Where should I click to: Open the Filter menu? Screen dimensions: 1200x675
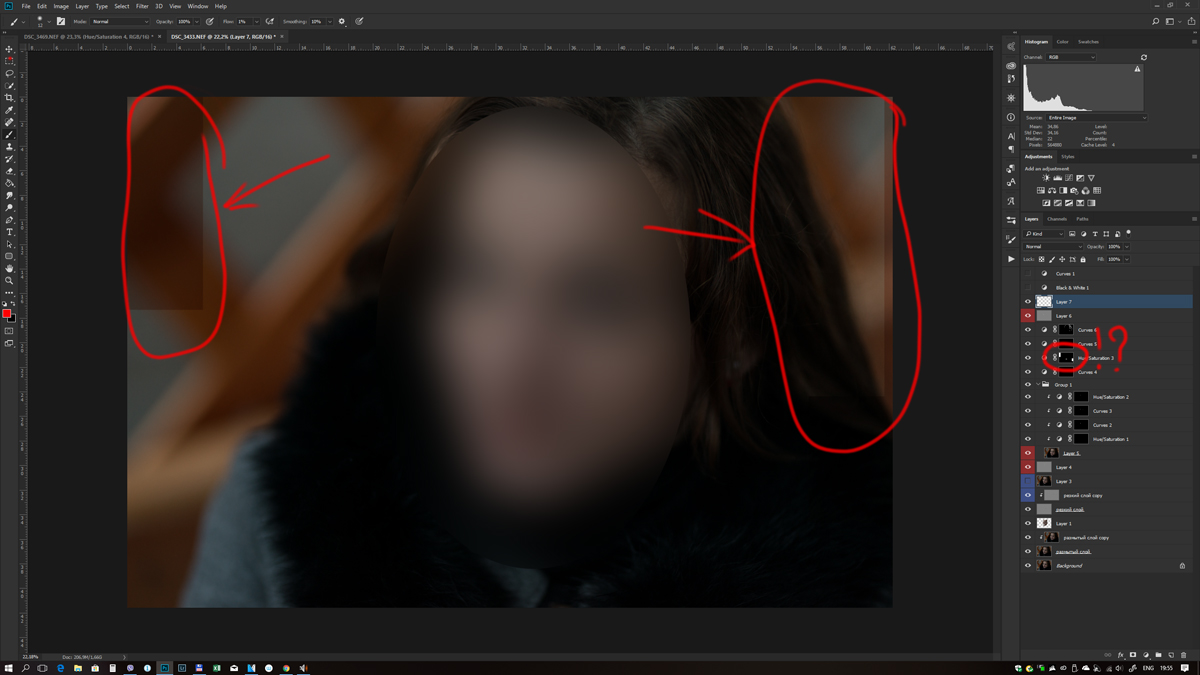pos(142,6)
